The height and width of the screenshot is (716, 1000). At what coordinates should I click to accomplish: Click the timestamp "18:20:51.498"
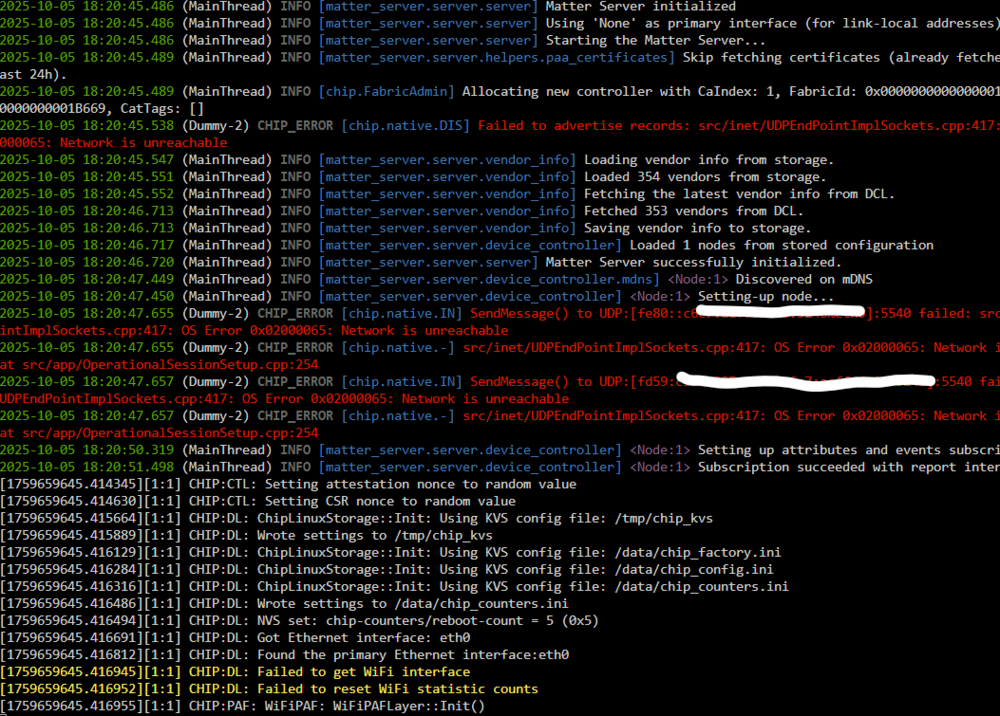click(128, 467)
